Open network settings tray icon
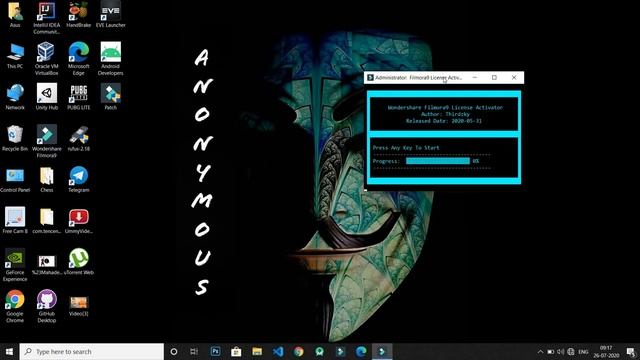The height and width of the screenshot is (360, 640). (x=571, y=351)
